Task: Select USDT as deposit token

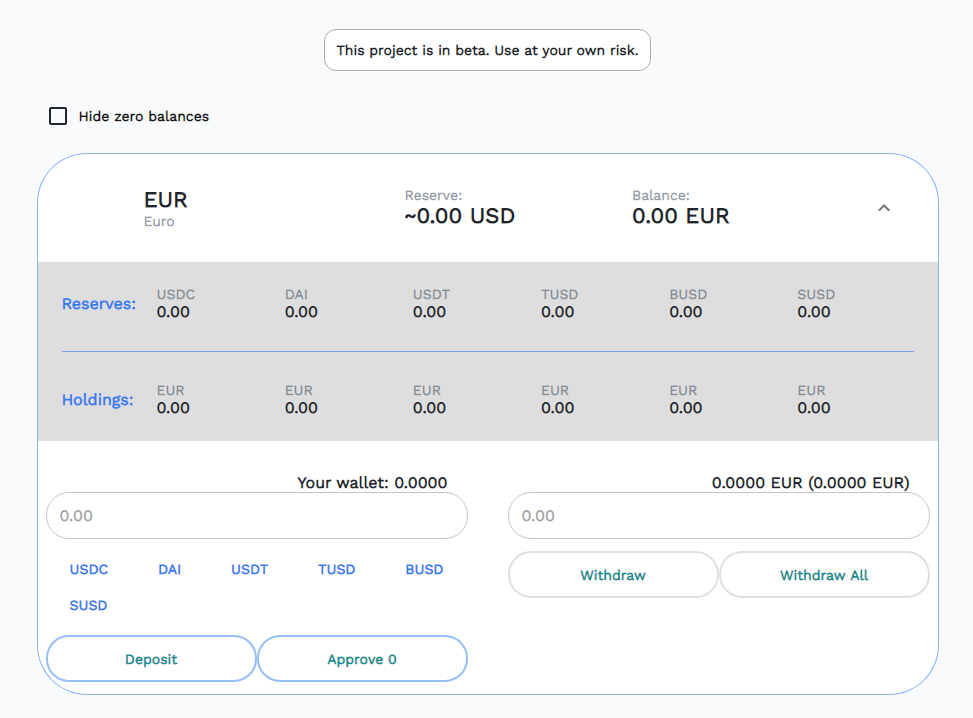Action: (250, 570)
